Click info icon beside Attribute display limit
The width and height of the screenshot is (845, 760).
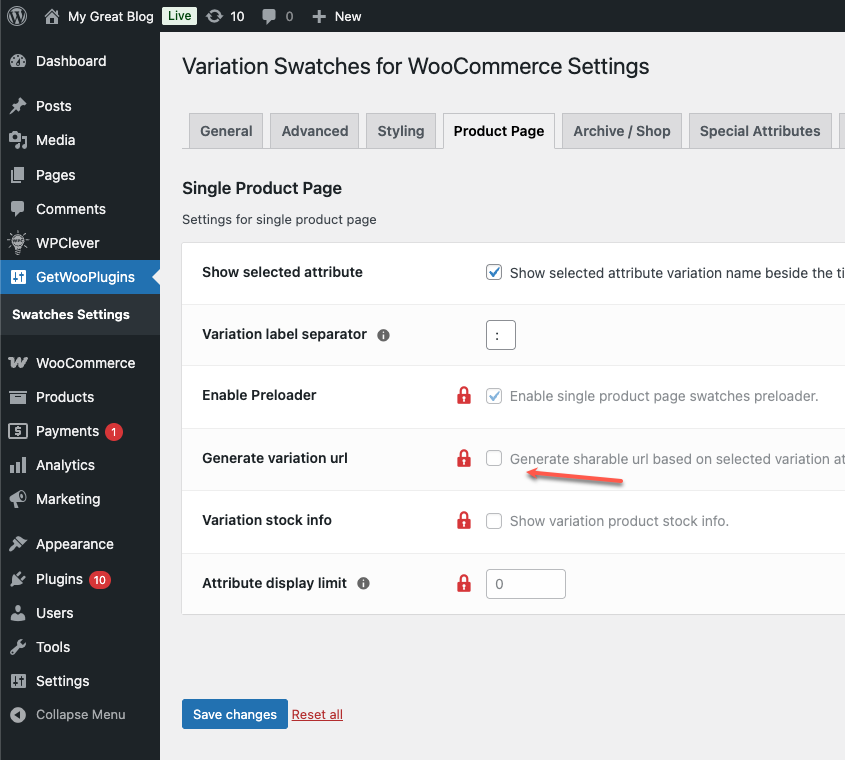pos(363,583)
